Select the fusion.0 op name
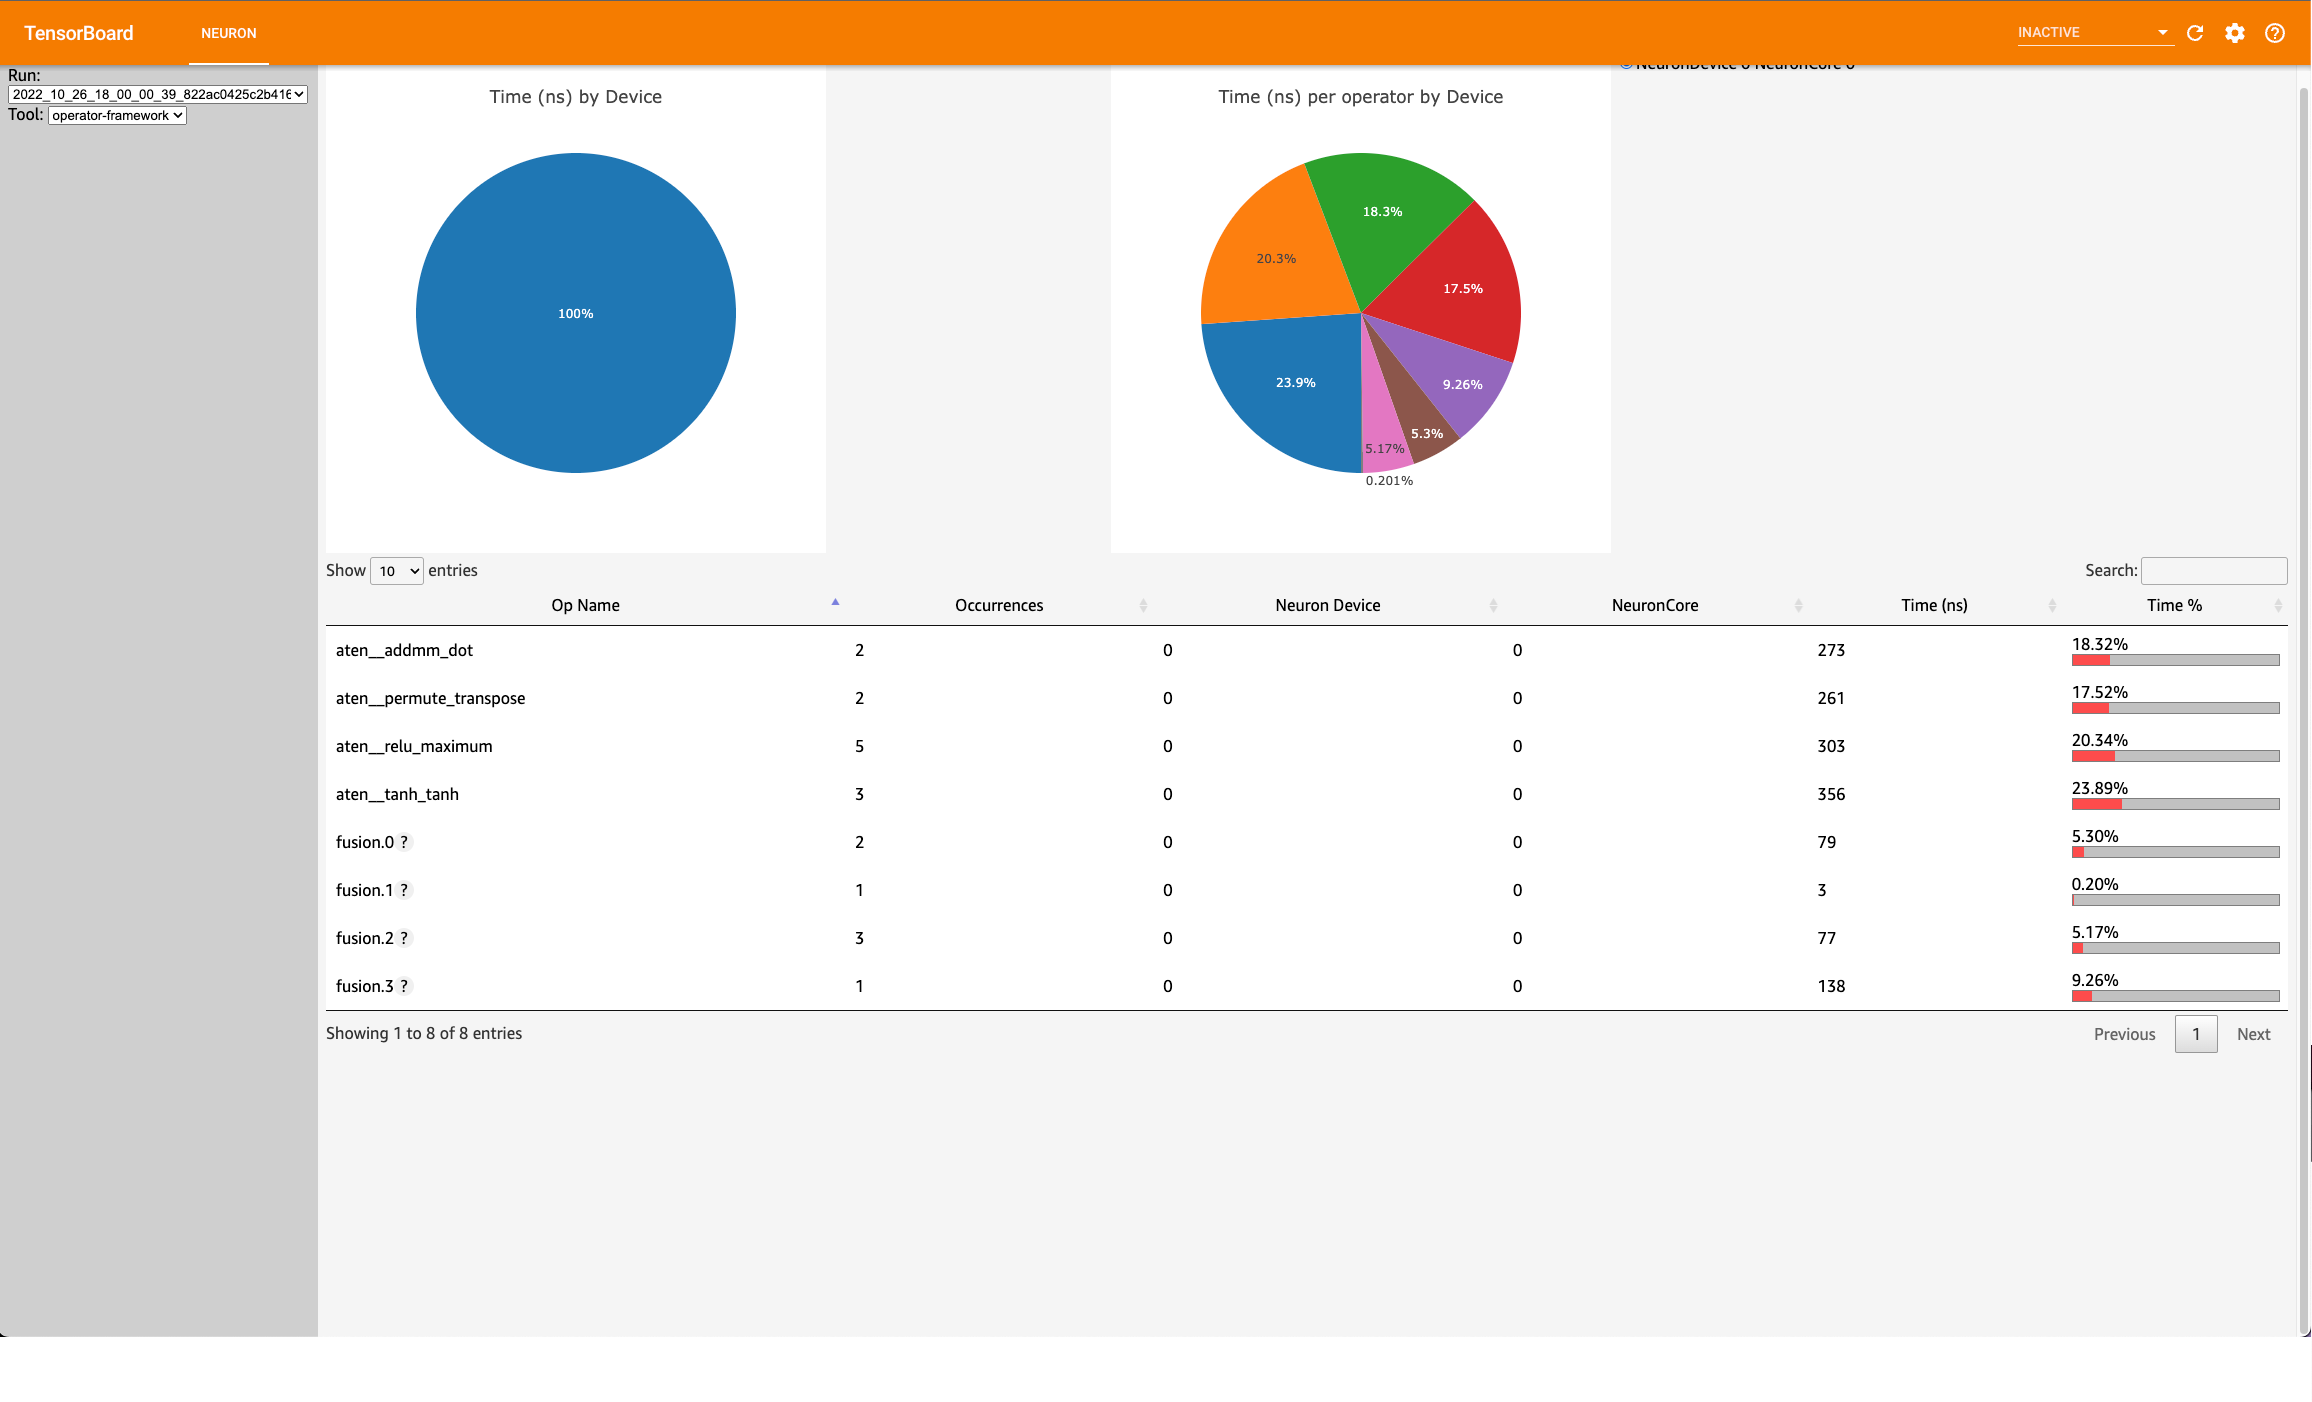Viewport: 2312px width, 1402px height. [365, 842]
